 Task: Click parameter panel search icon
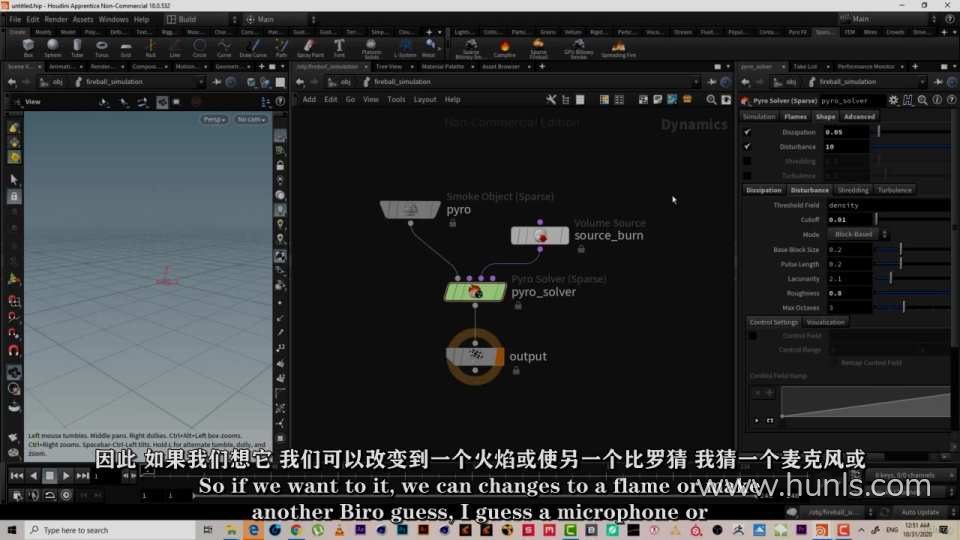922,100
